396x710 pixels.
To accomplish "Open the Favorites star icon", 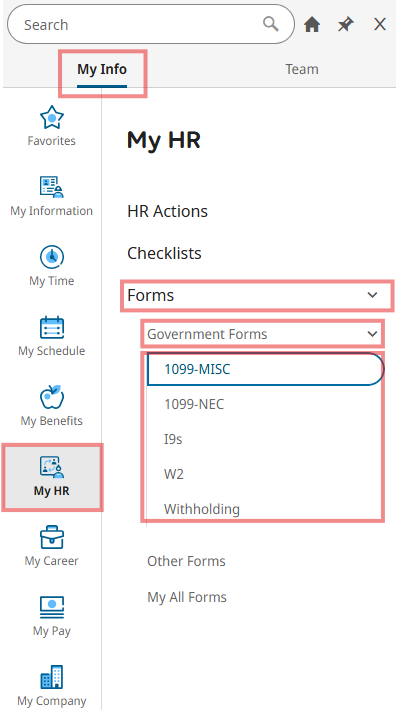I will pos(52,117).
